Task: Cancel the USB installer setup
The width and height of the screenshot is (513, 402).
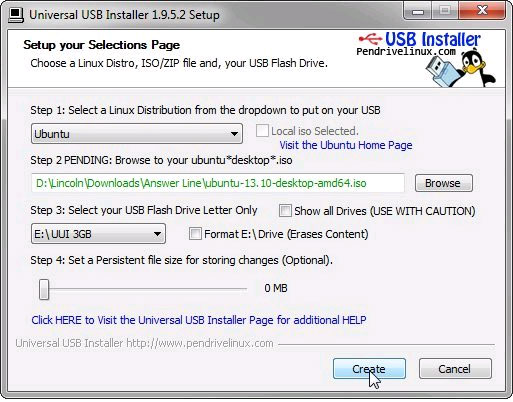Action: pyautogui.click(x=455, y=369)
